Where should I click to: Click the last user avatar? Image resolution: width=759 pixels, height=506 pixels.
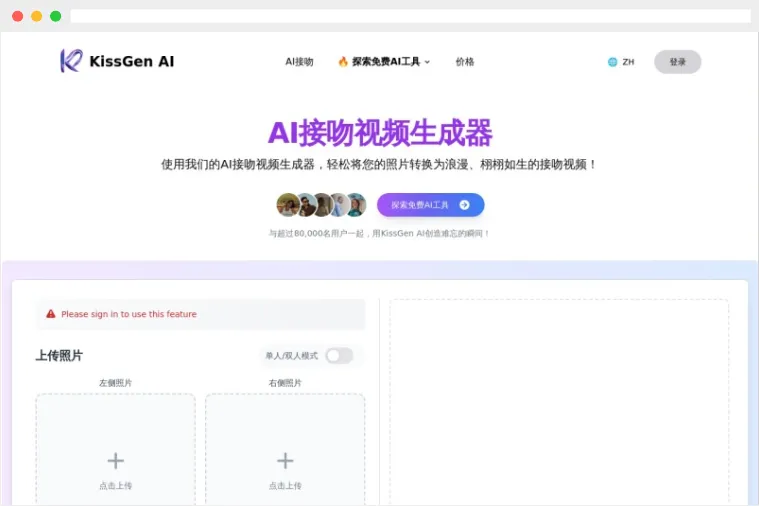(x=356, y=205)
